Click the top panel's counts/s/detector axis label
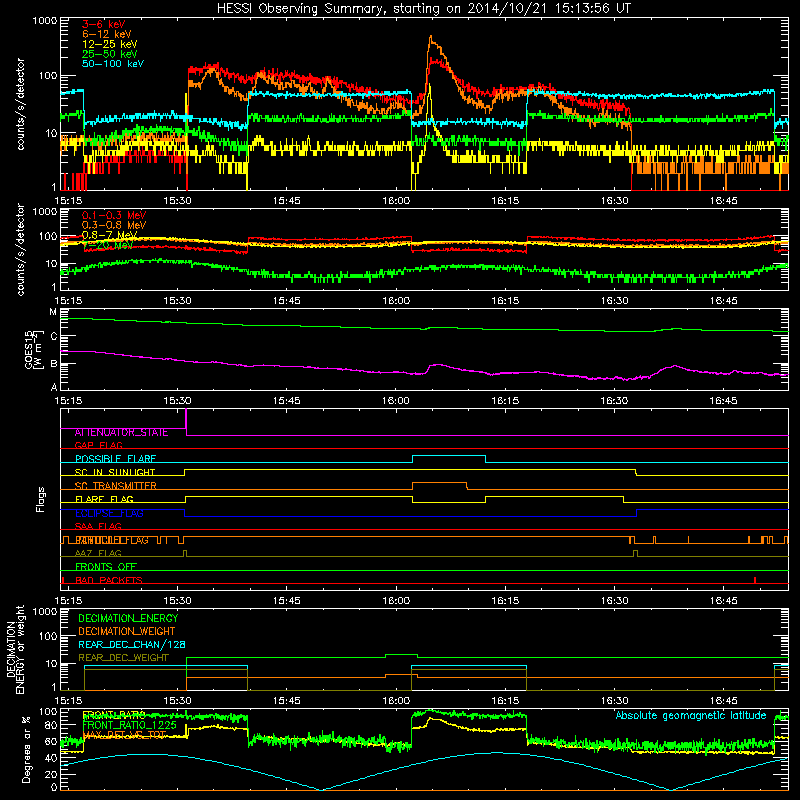The height and width of the screenshot is (800, 800). pos(20,104)
